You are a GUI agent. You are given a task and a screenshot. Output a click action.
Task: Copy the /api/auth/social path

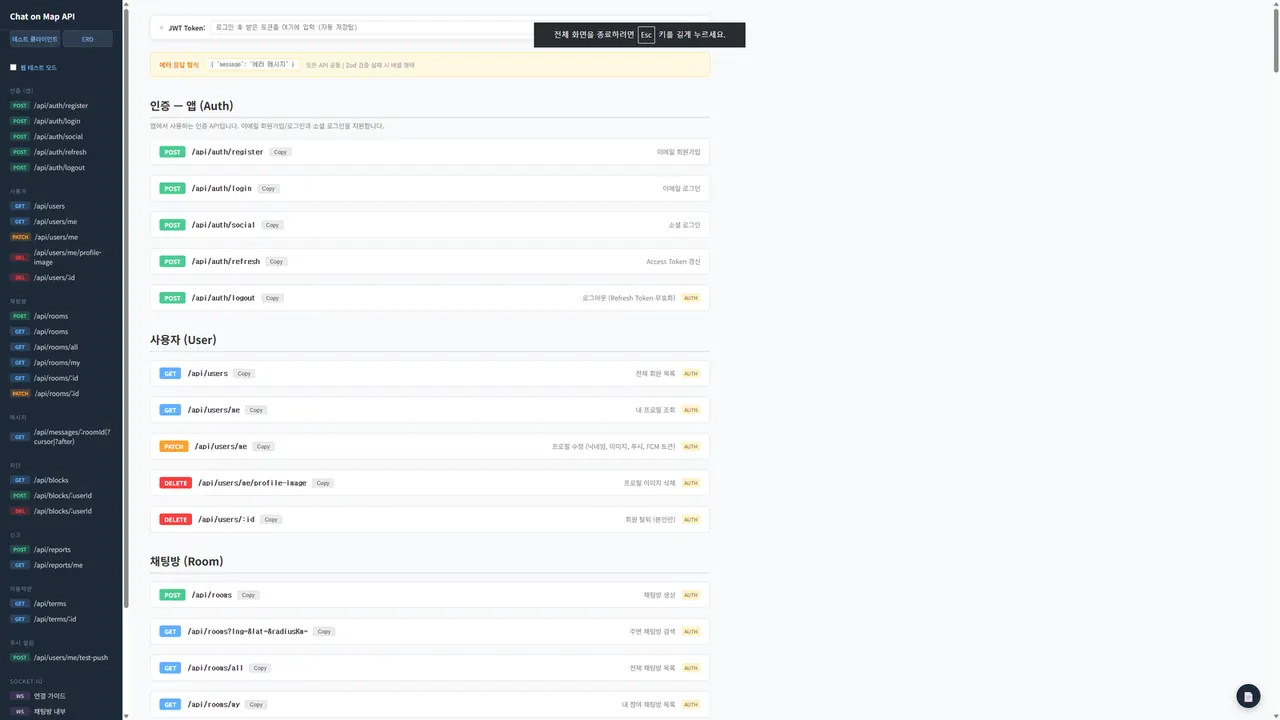pos(272,225)
